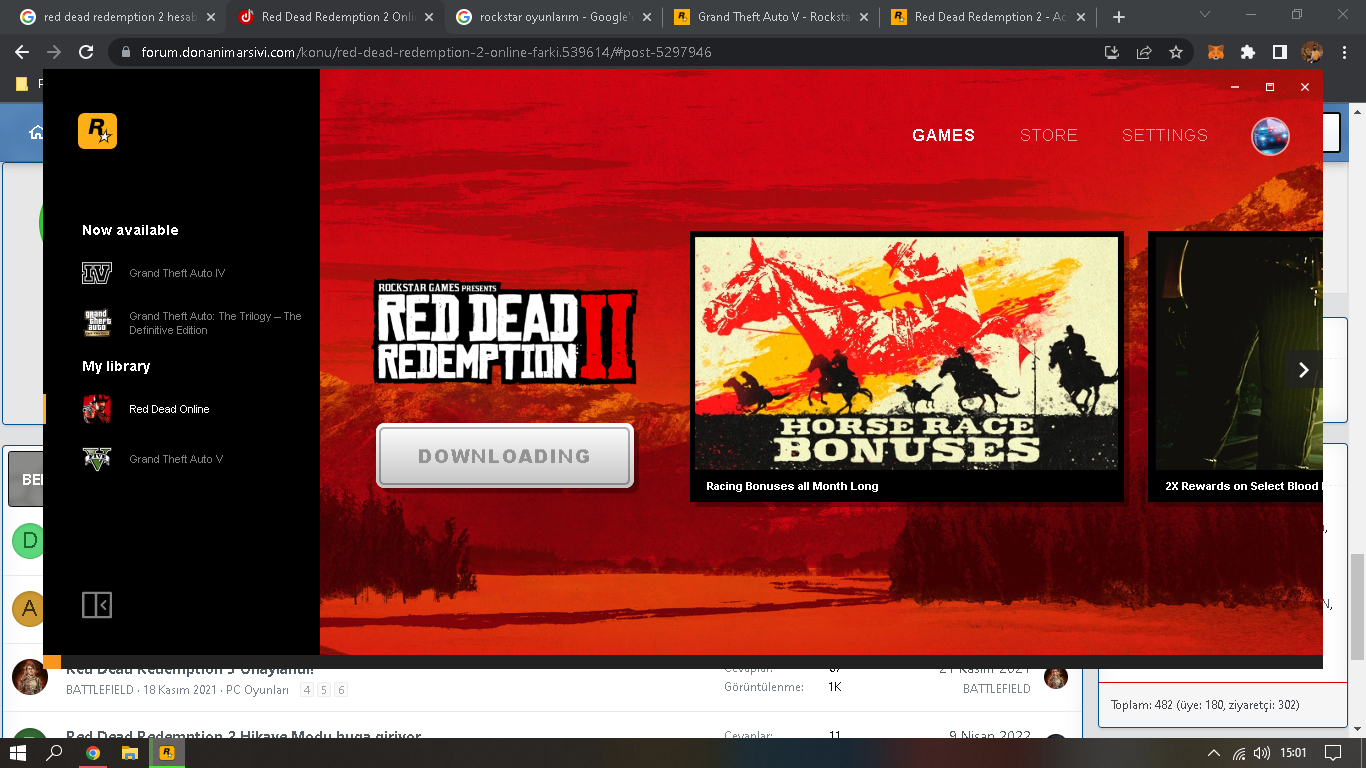Viewport: 1366px width, 768px height.
Task: Click the DOWNLOADING button
Action: pyautogui.click(x=505, y=456)
